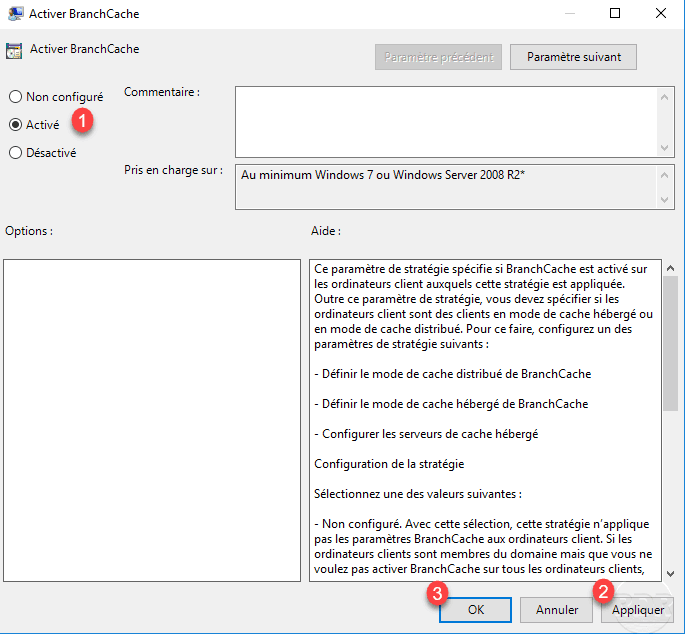
Task: Close the Activer BranchCache window
Action: point(661,13)
